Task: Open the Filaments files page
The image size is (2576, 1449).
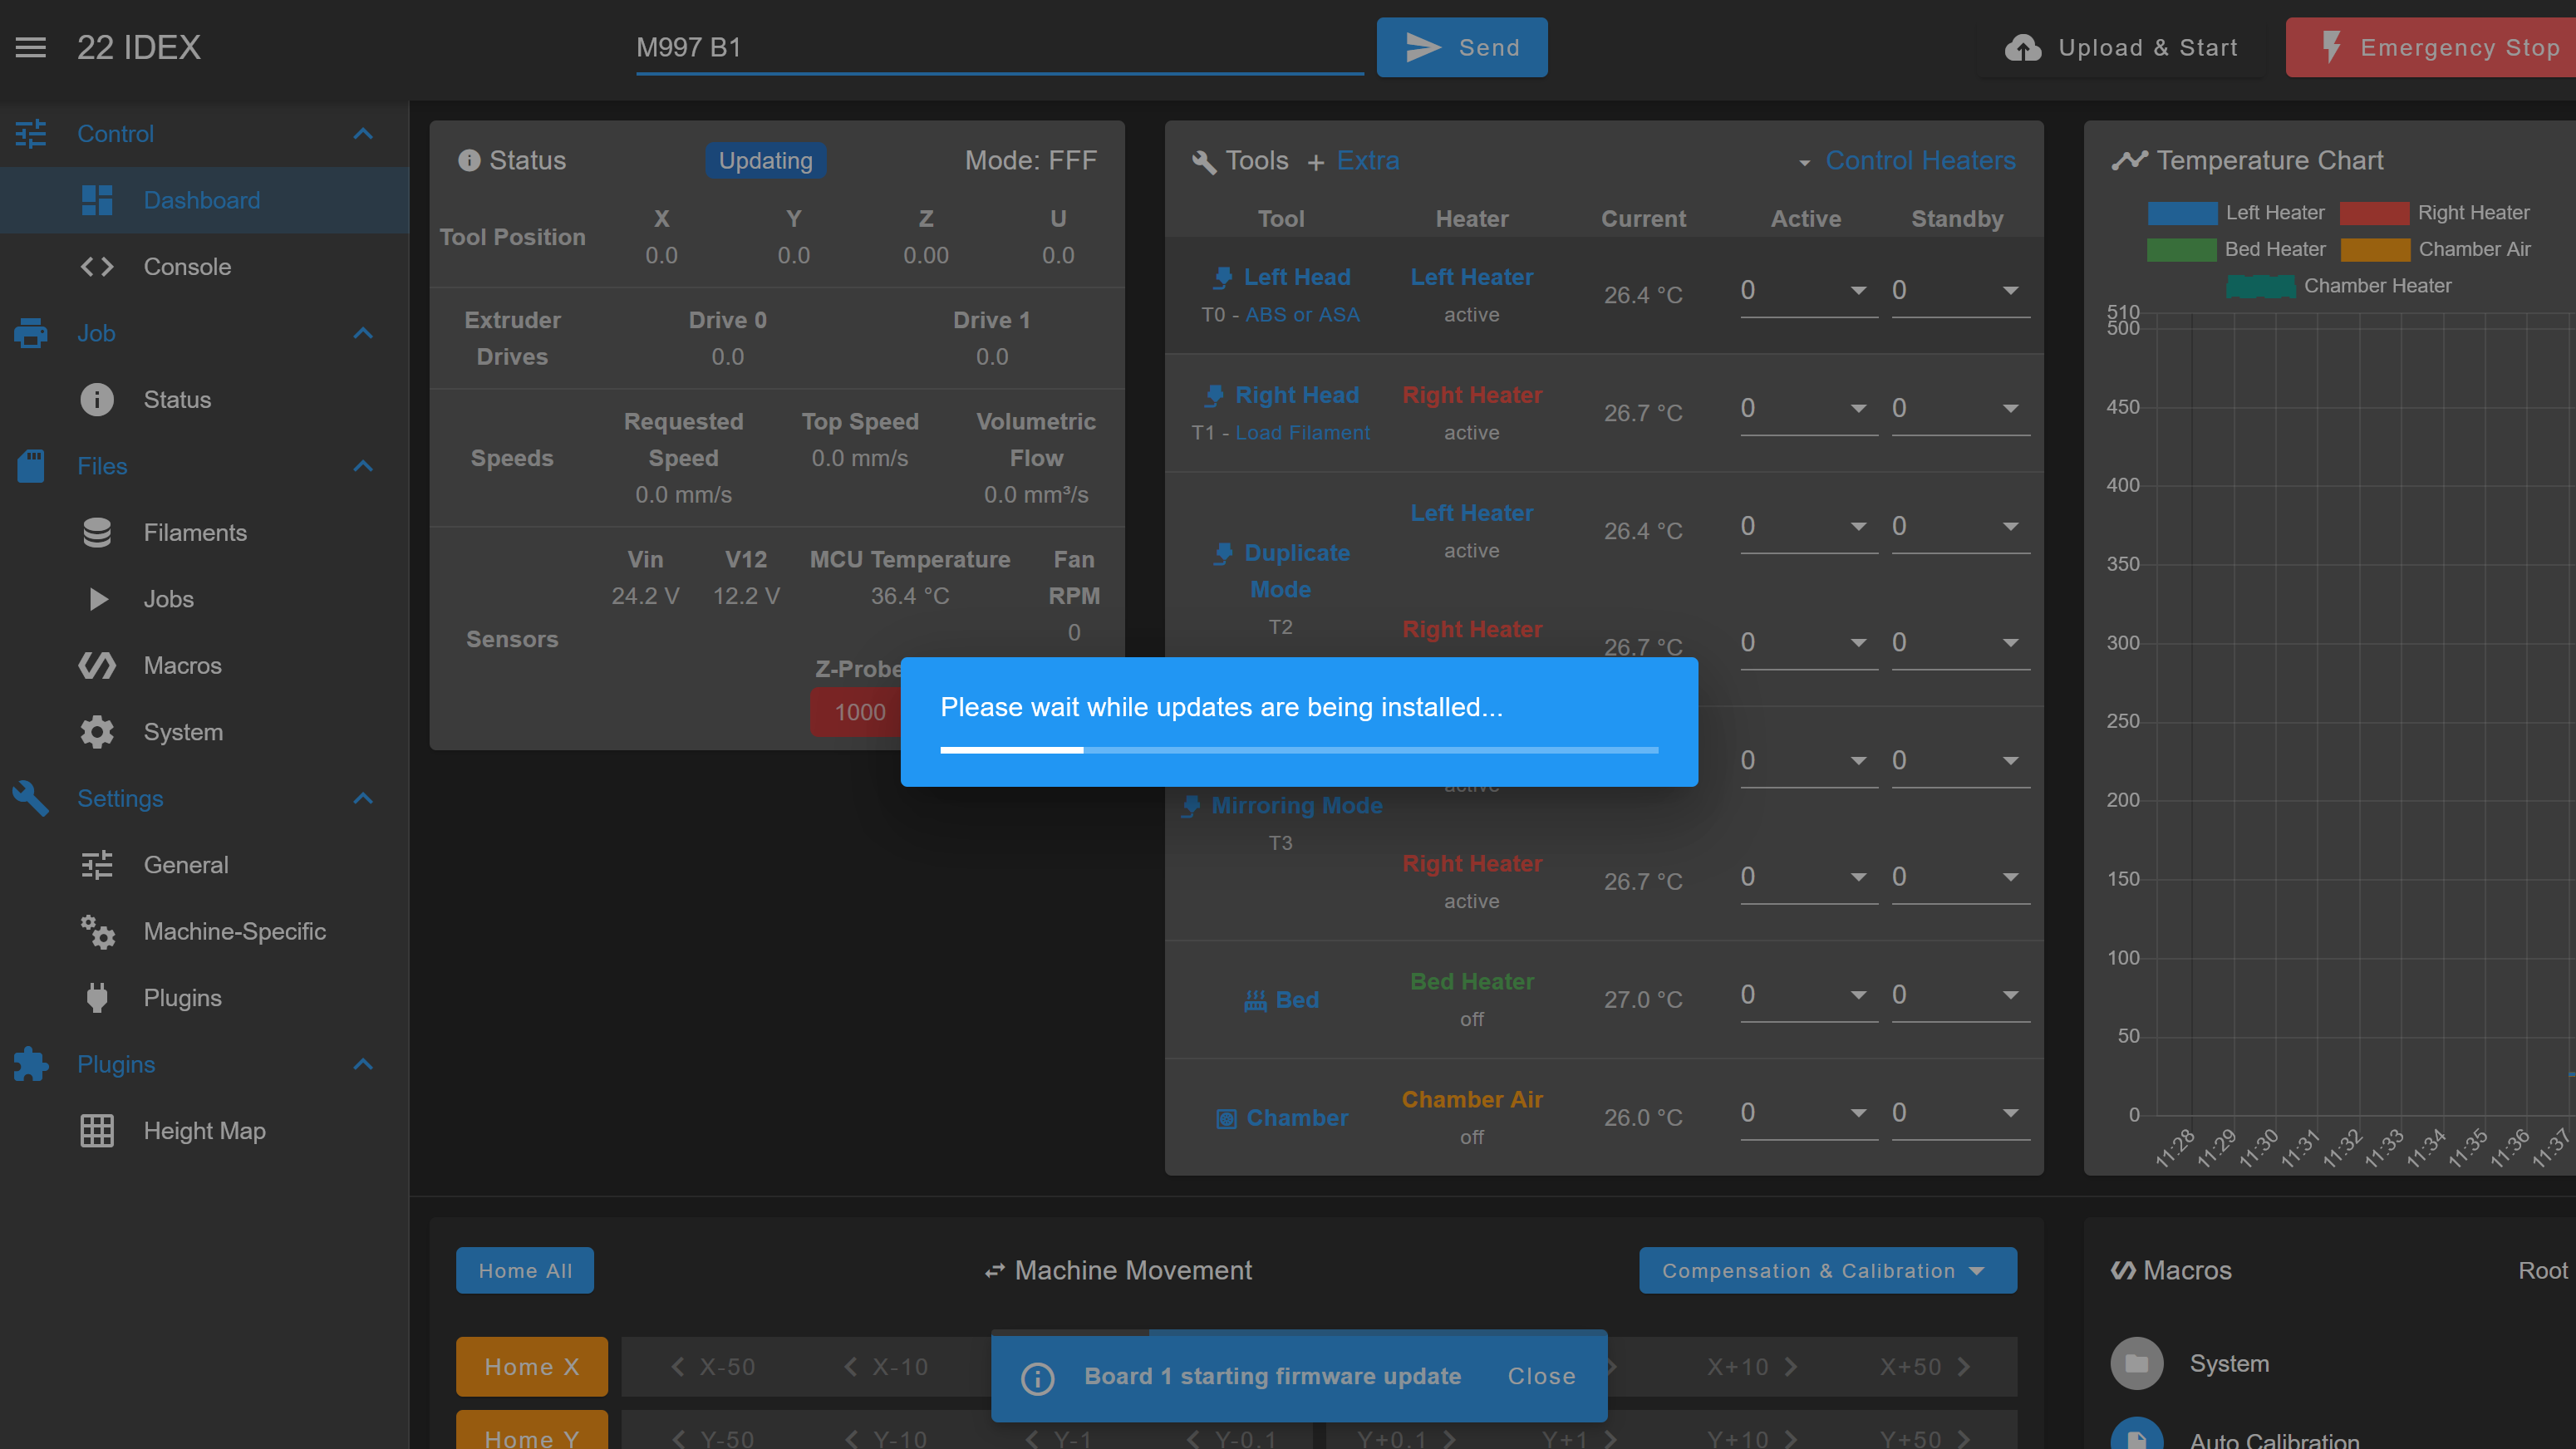Action: (x=205, y=533)
